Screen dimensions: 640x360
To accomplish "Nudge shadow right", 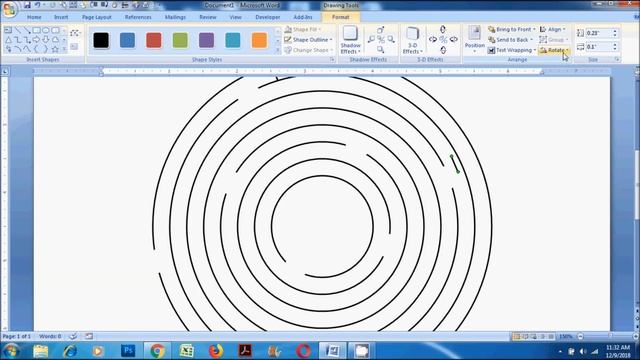I will [391, 40].
